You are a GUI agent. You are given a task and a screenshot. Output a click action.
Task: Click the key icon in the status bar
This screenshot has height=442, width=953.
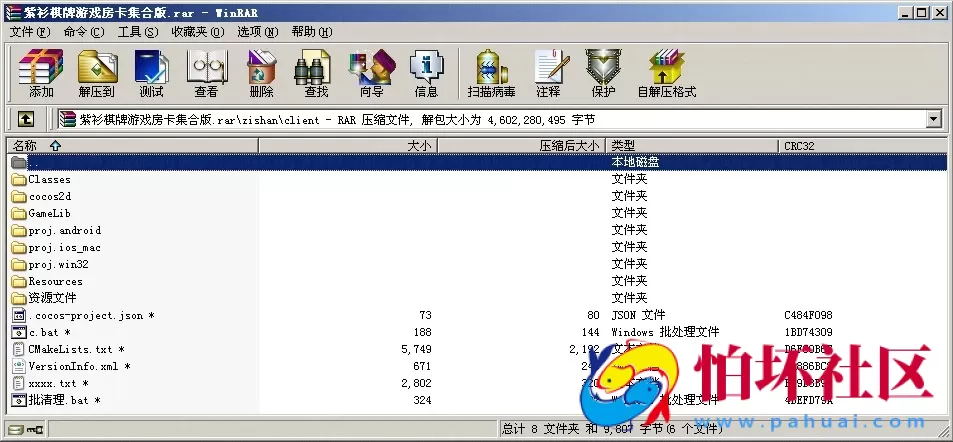[34, 430]
